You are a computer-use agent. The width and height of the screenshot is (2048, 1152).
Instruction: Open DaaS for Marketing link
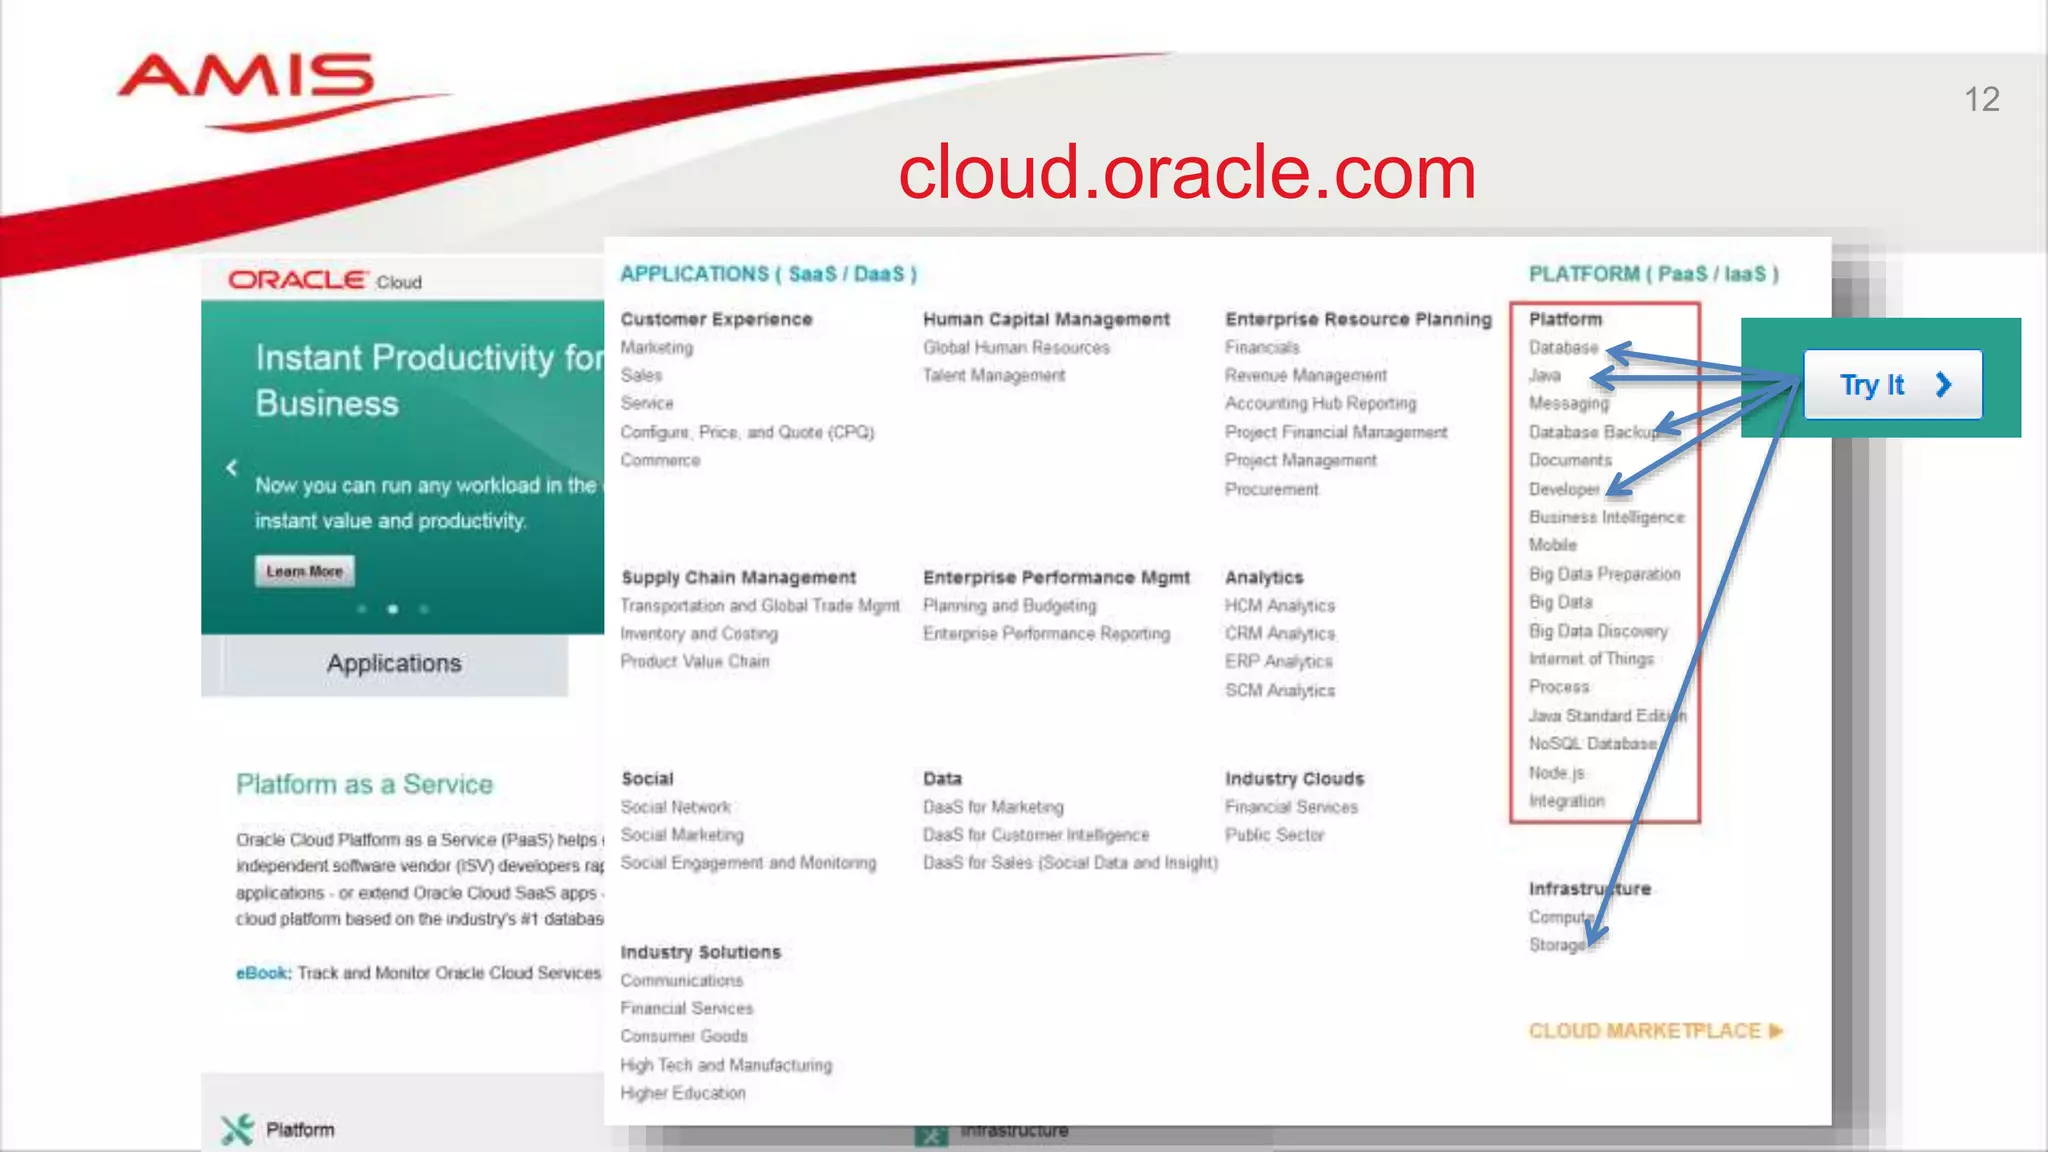993,807
